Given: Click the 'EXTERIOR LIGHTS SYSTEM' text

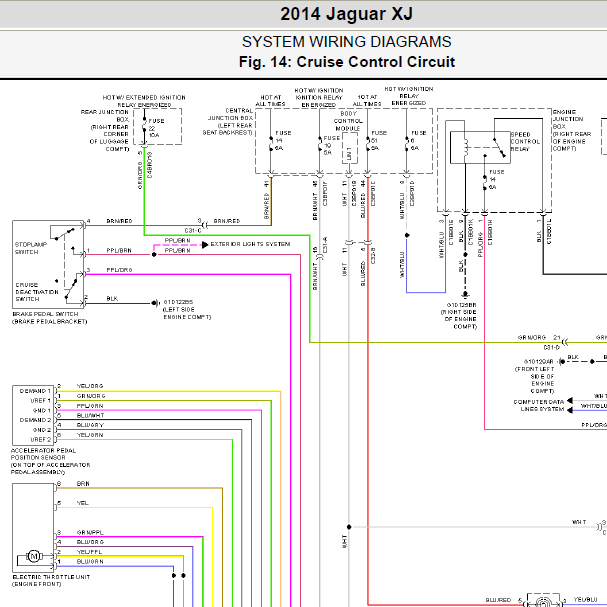Looking at the screenshot, I should coord(250,244).
